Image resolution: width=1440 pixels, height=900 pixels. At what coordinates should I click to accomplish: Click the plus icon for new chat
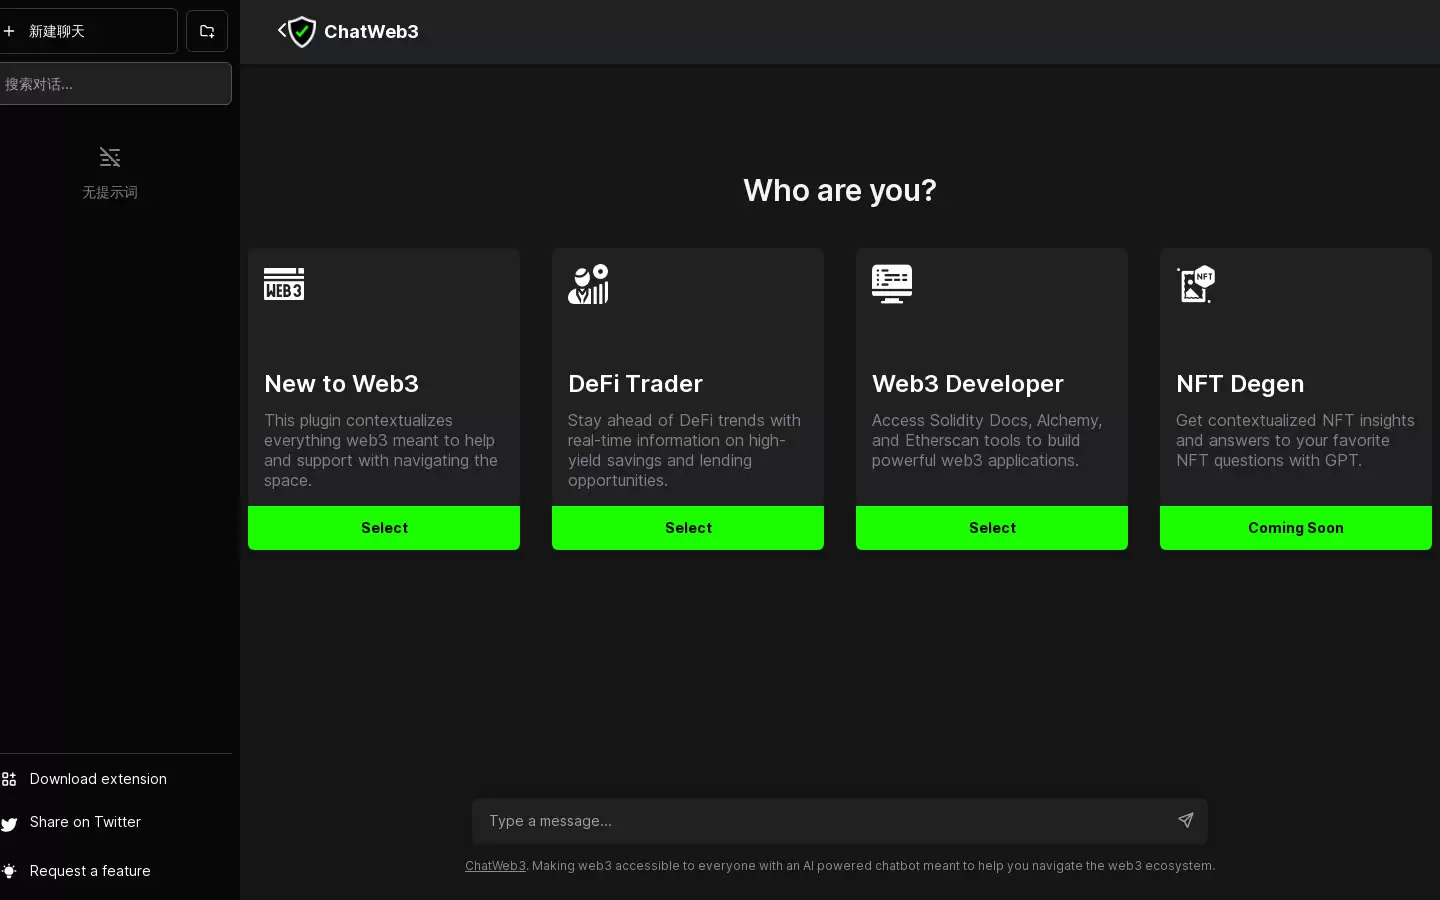[9, 31]
